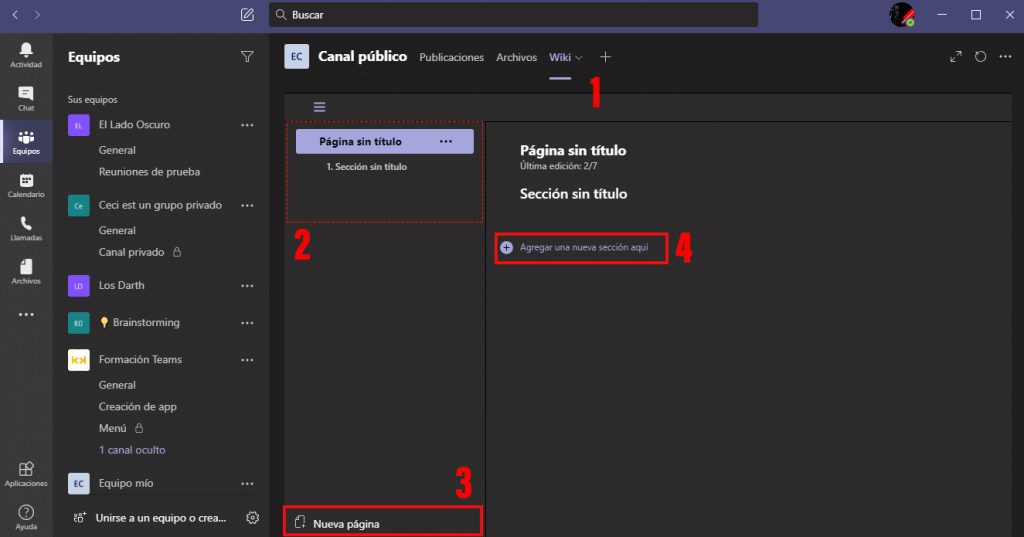
Task: Open more tab options ellipsis at top right
Action: (1005, 57)
